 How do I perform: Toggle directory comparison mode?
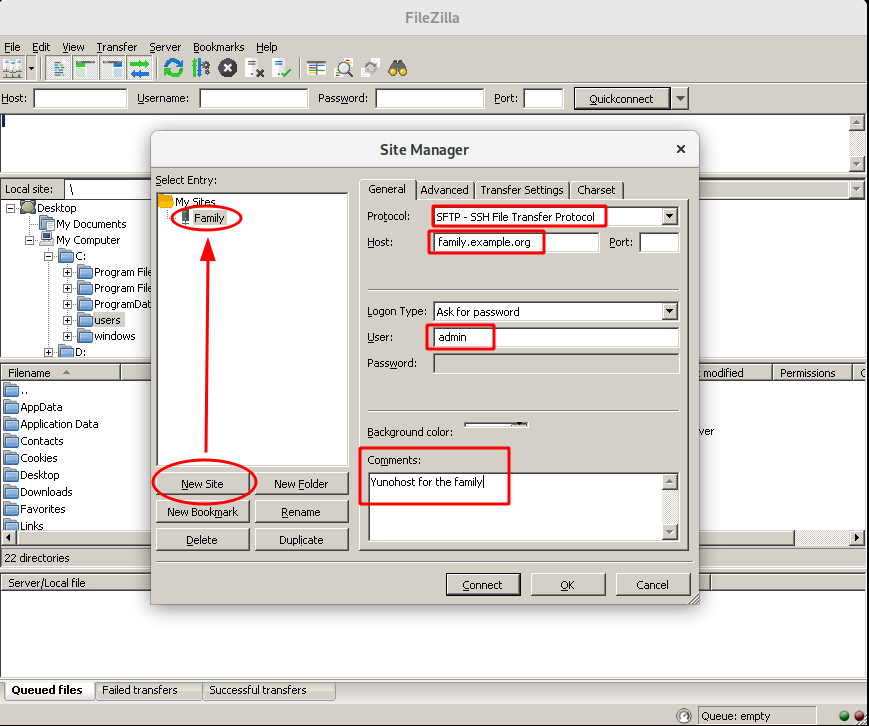pos(342,68)
